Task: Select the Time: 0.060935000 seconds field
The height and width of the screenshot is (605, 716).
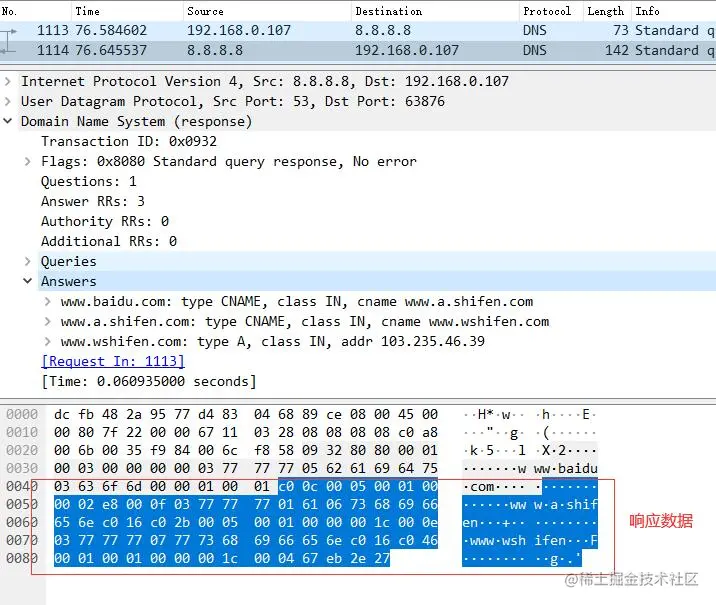Action: pos(149,382)
